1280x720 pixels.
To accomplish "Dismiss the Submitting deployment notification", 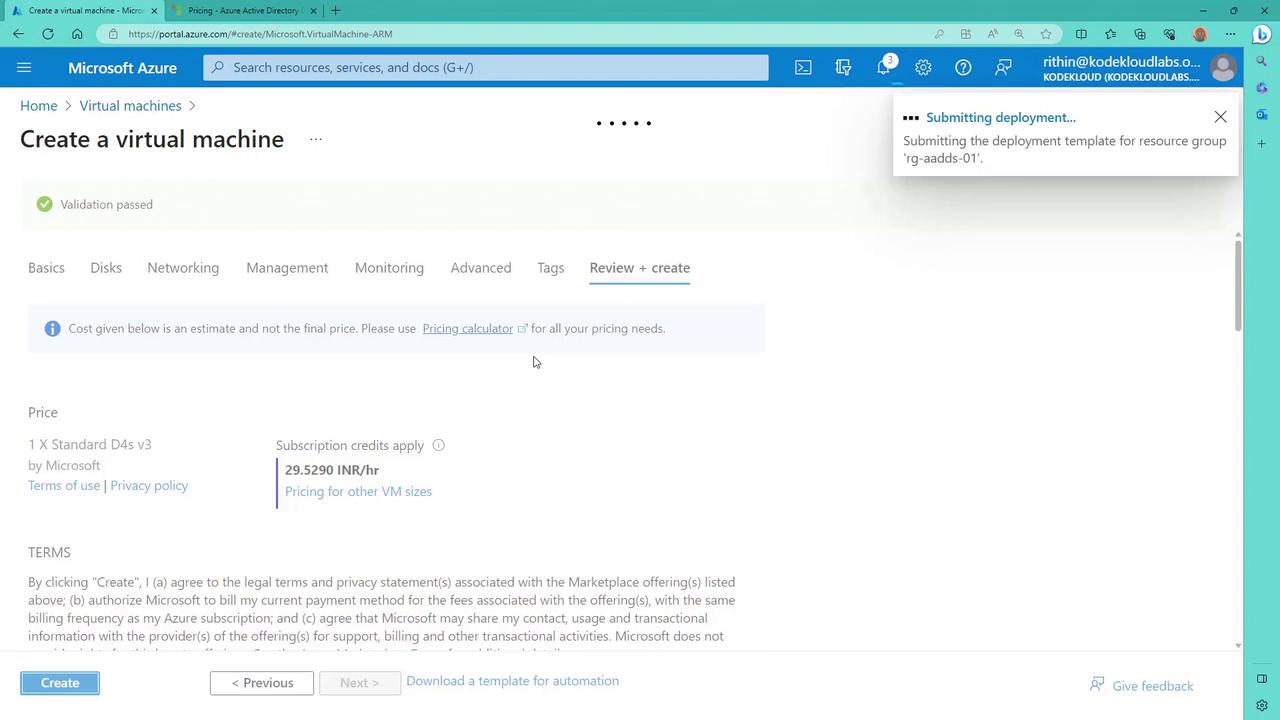I will (1220, 117).
